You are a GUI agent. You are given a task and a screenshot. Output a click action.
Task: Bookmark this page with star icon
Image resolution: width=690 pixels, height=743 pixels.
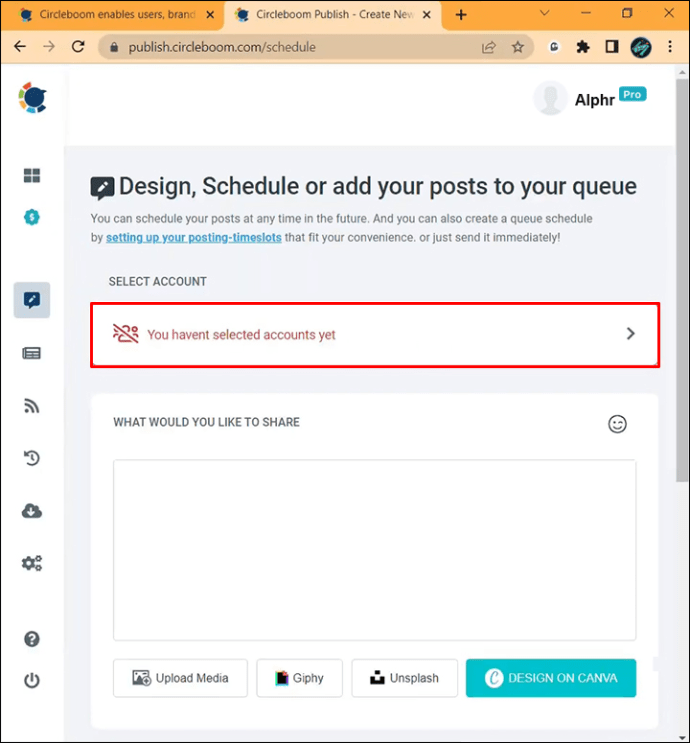(518, 47)
